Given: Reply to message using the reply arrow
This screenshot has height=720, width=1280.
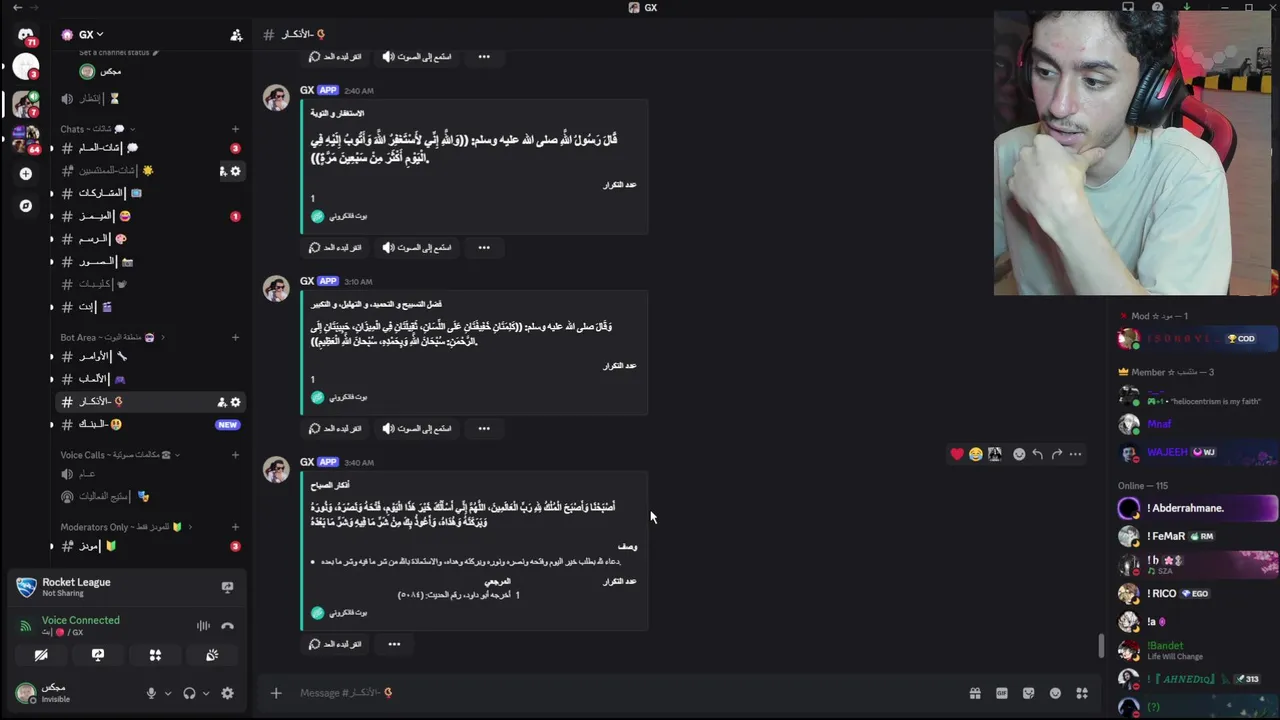Looking at the screenshot, I should click(x=1037, y=454).
